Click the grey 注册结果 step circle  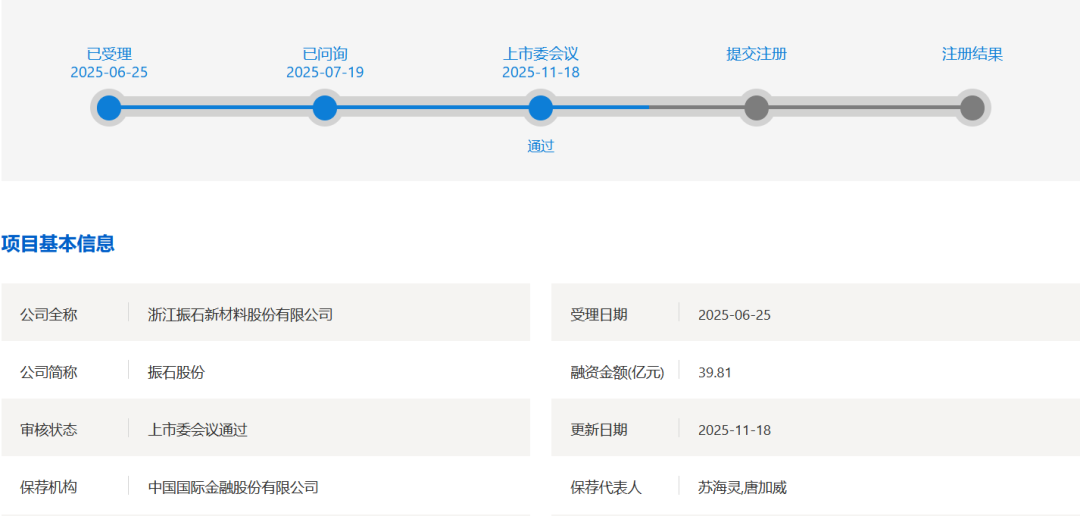click(972, 108)
